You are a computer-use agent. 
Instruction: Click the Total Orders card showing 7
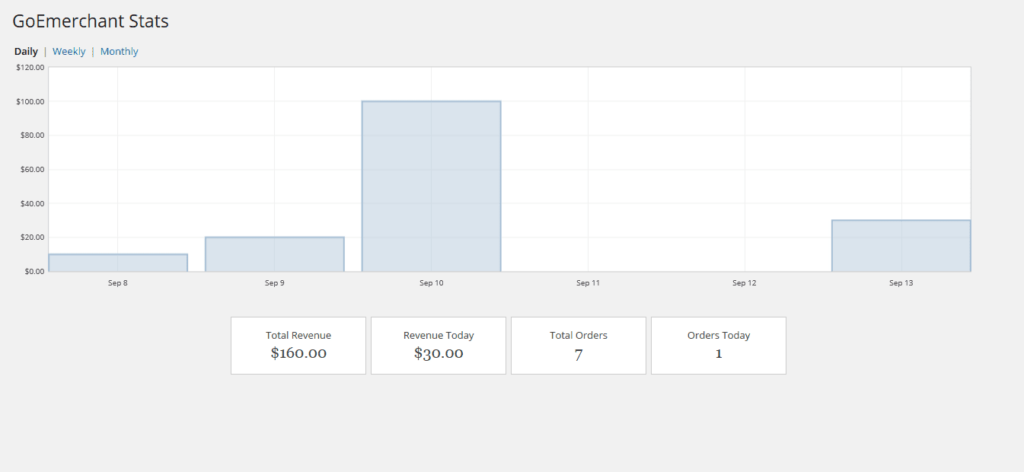coord(579,345)
